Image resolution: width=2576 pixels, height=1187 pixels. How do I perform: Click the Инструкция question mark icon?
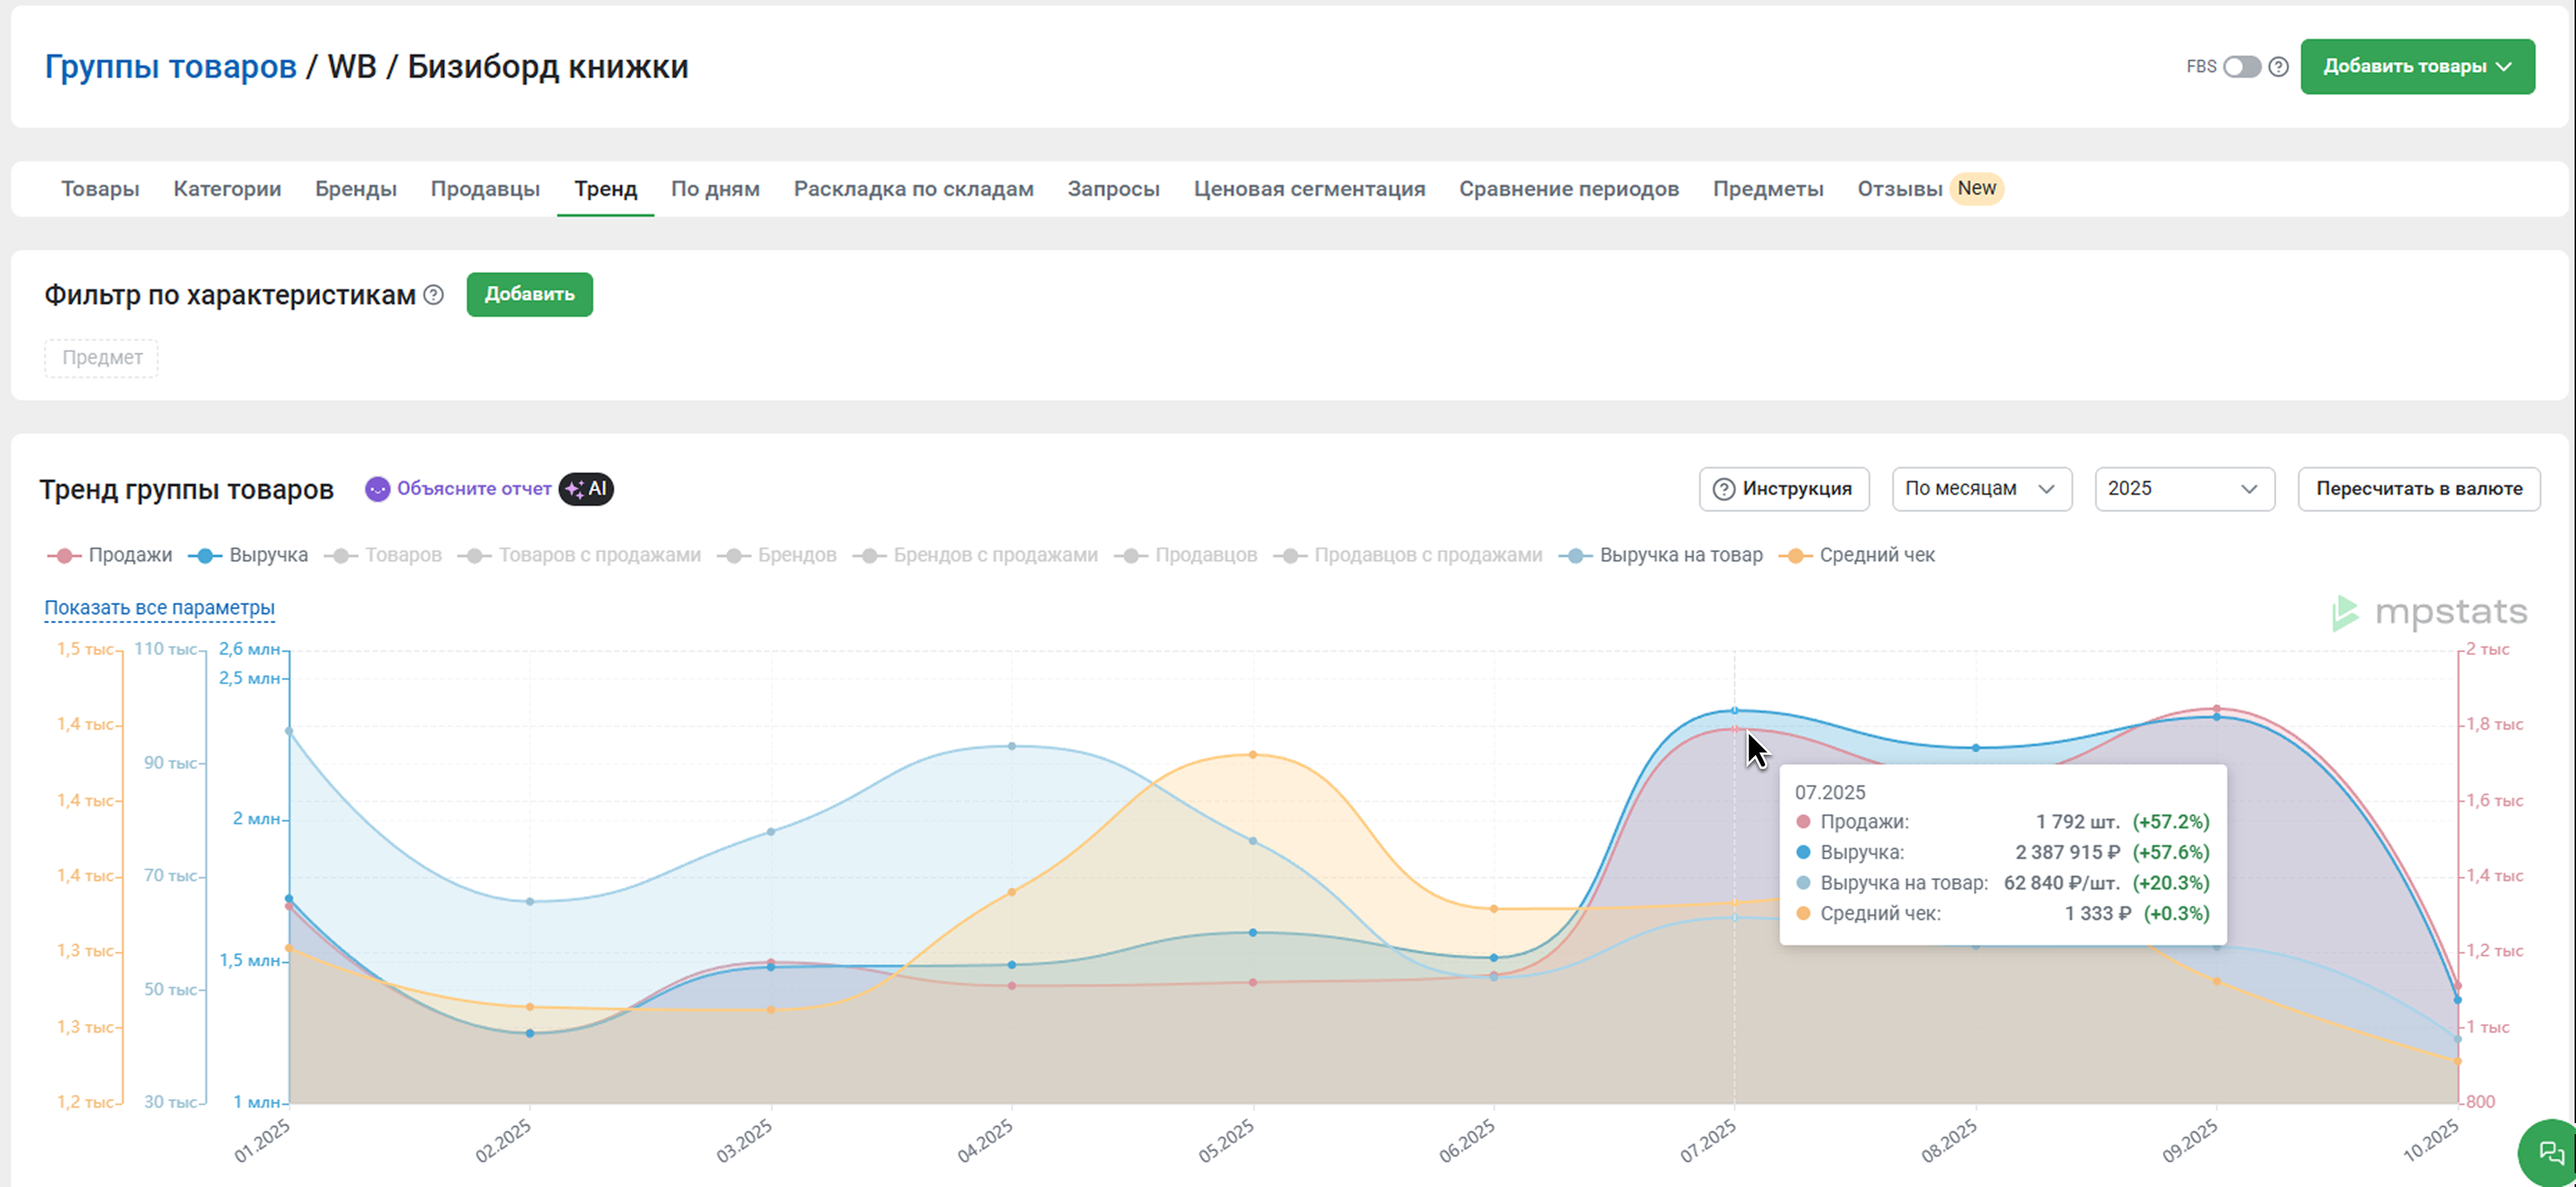pos(1723,489)
